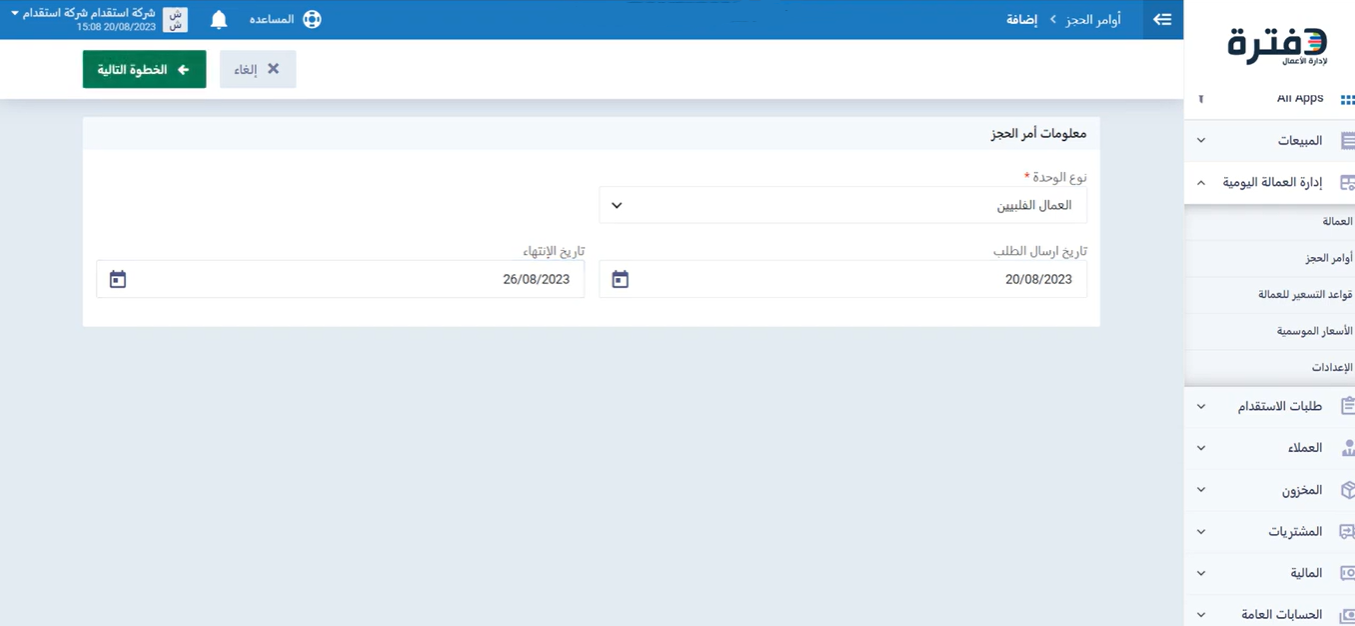The height and width of the screenshot is (626, 1355).
Task: Click the تاريخ ارسال الطلب field label
Action: point(1040,251)
